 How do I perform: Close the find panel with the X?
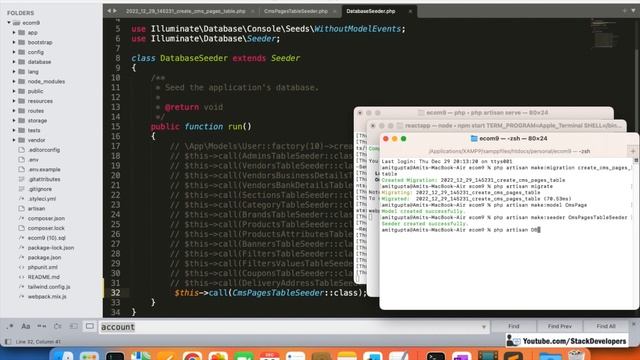pos(634,324)
